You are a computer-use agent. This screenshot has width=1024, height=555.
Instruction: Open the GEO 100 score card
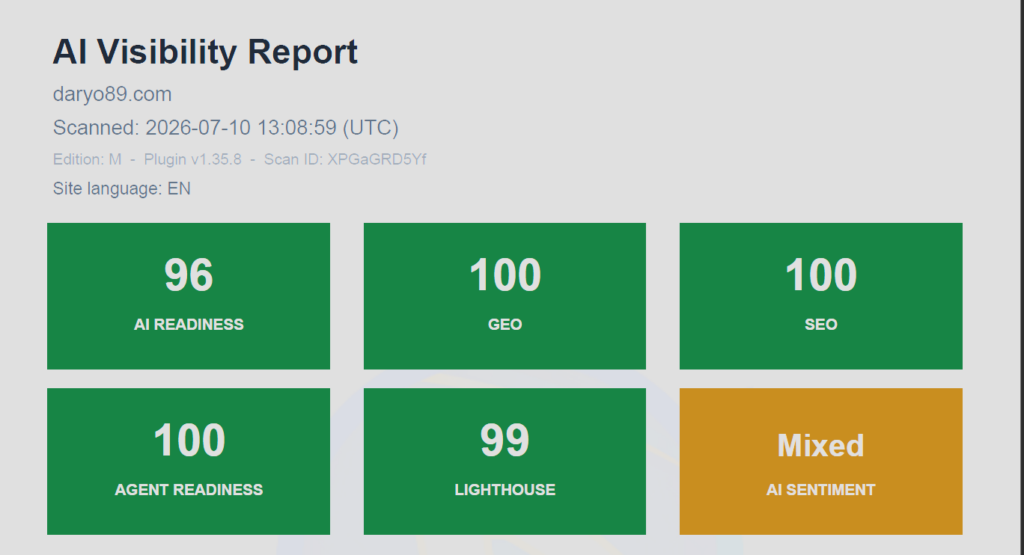(505, 296)
